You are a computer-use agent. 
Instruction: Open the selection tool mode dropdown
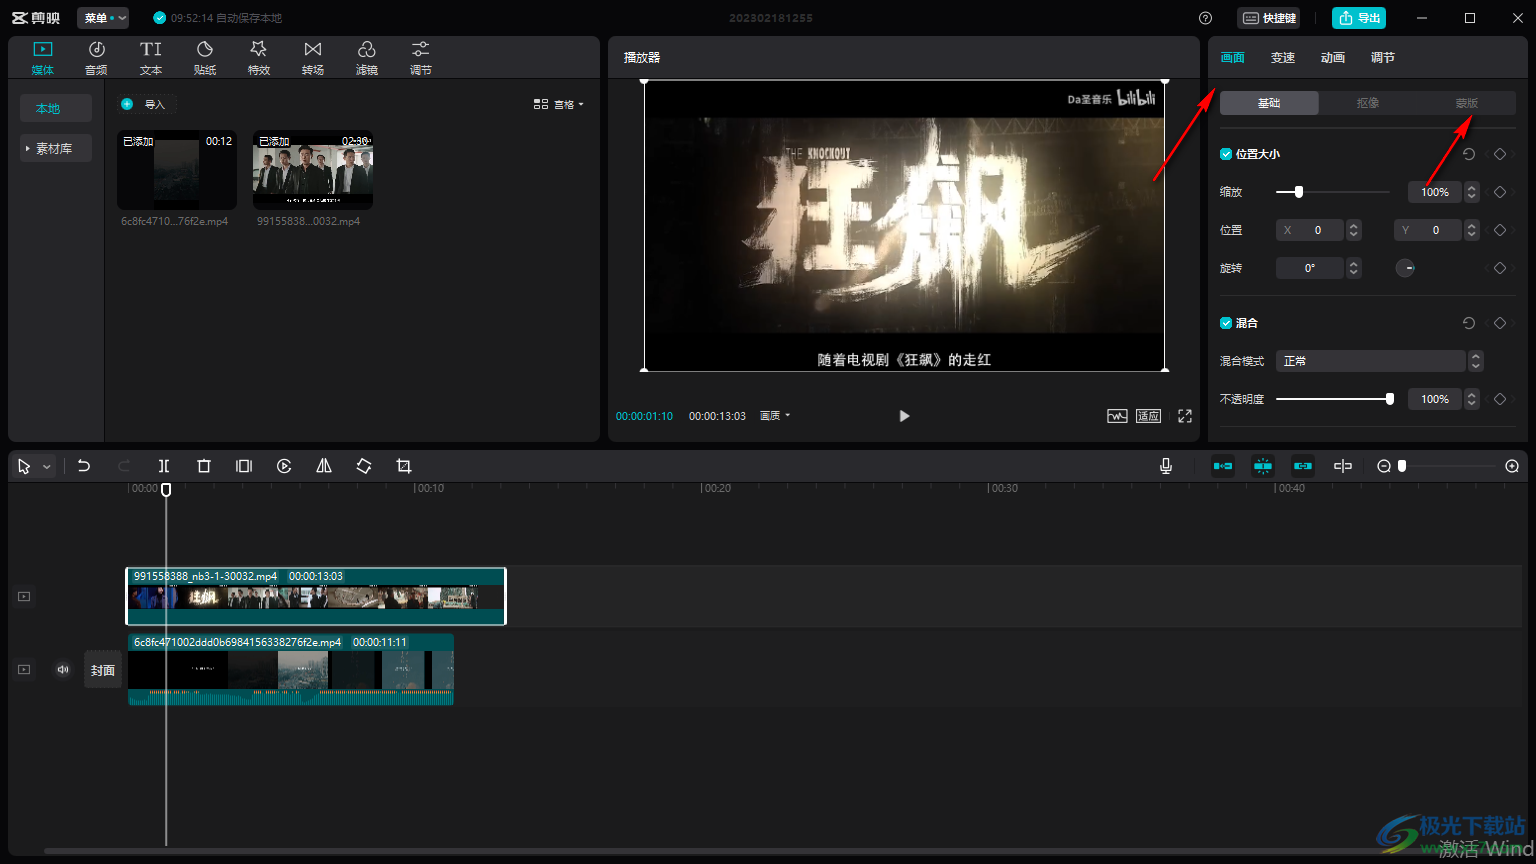[x=46, y=467]
